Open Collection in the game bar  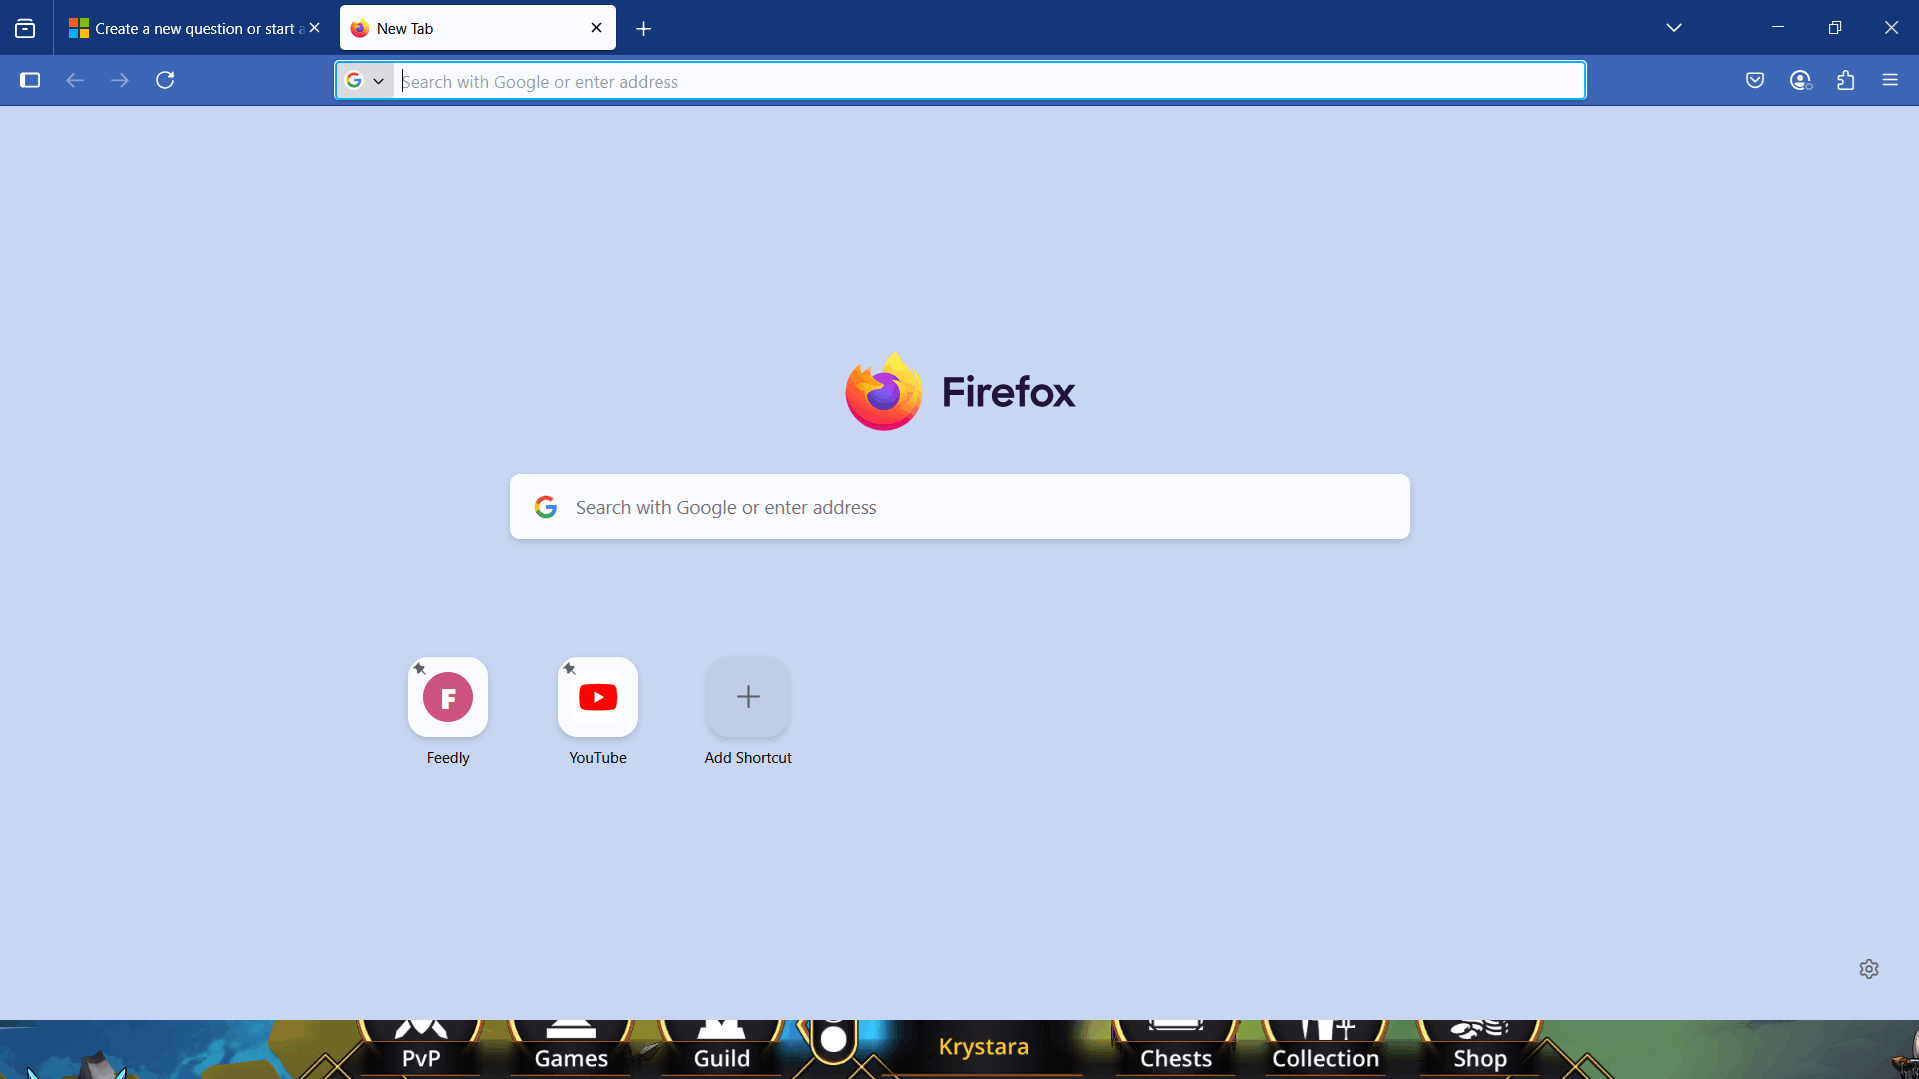point(1325,1049)
